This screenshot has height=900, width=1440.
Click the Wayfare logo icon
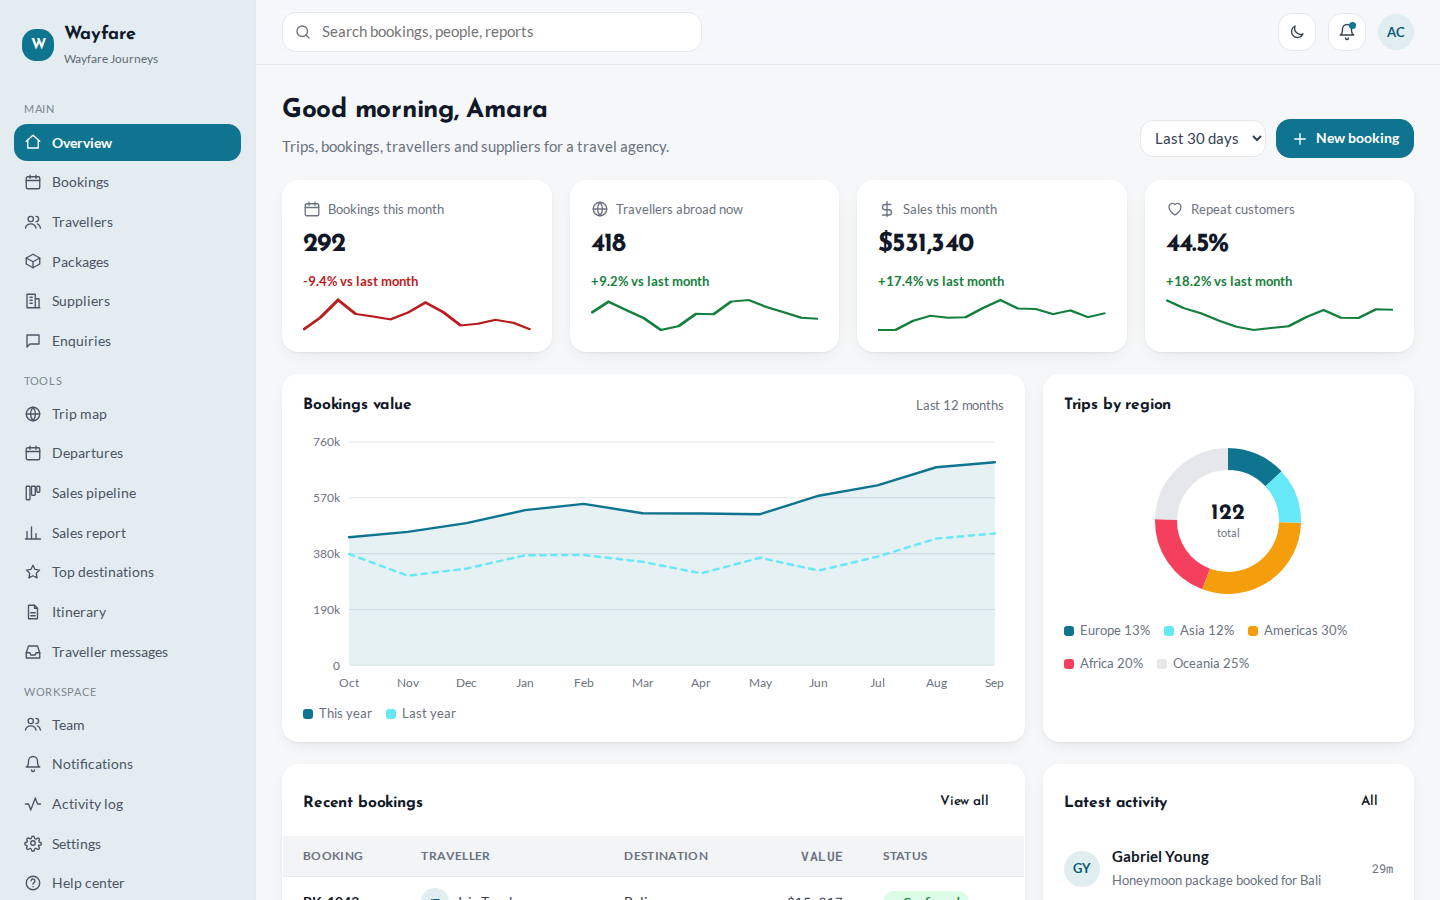[38, 44]
